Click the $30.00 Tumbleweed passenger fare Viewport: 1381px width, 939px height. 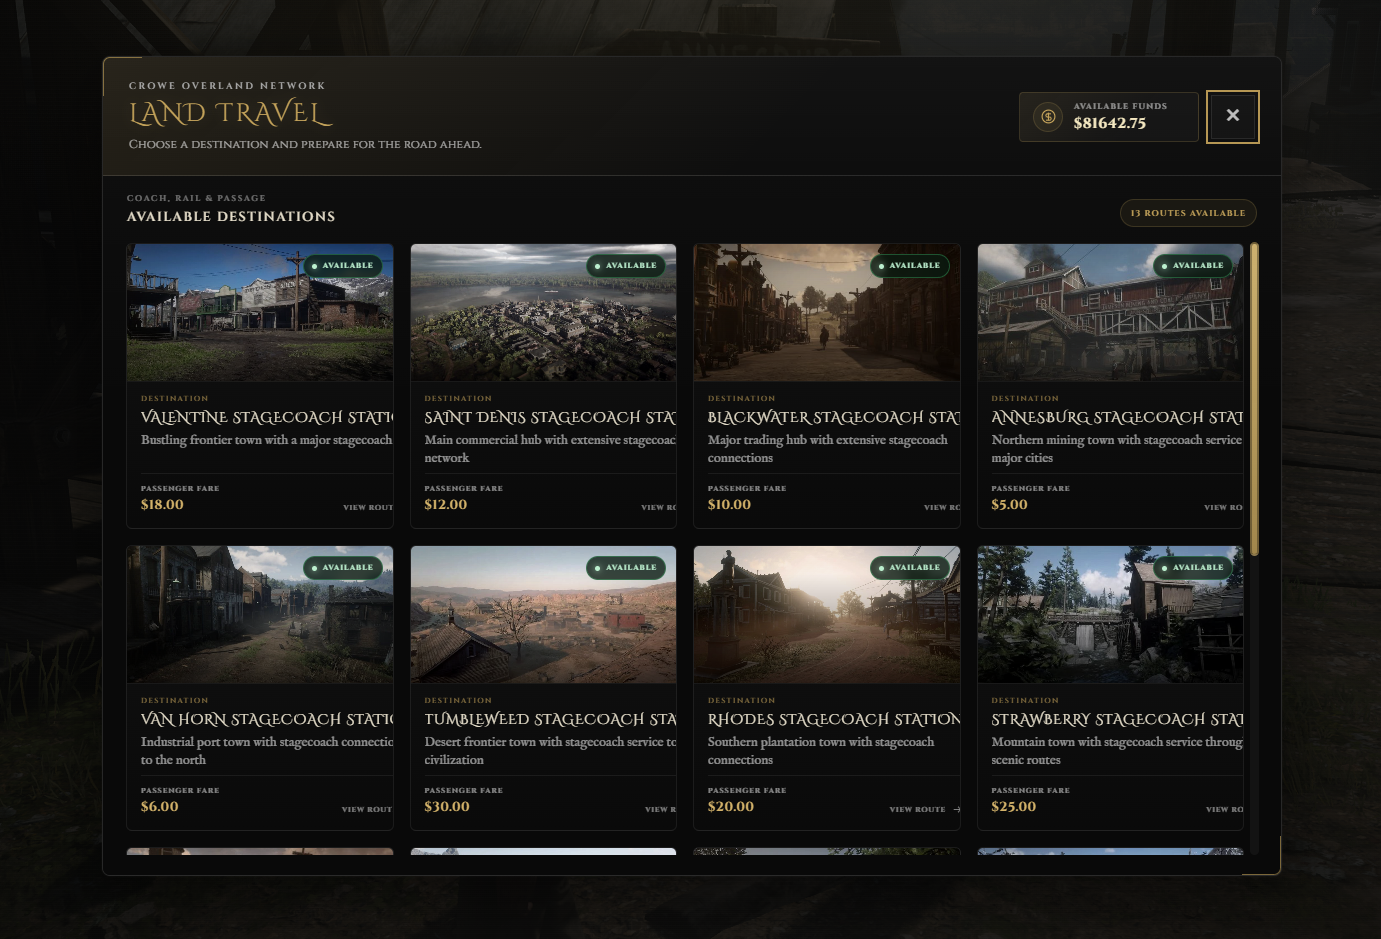pos(447,807)
